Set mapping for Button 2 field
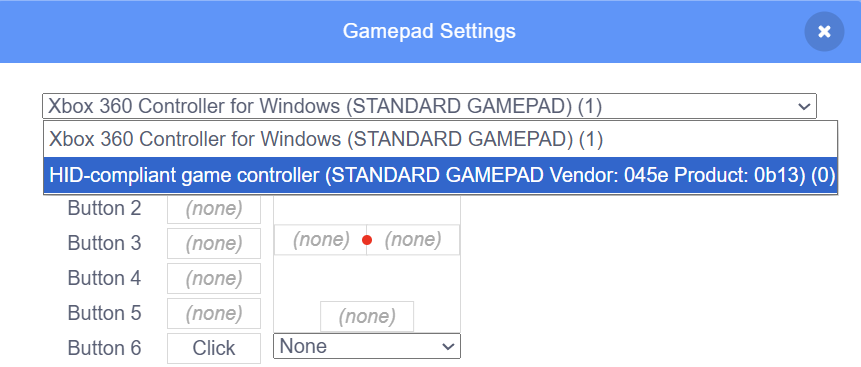Screen dimensions: 861x367 point(214,209)
